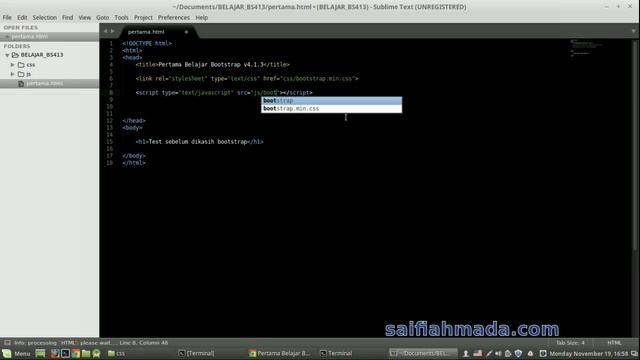Click the DOCTYPE html line
Screen dimensions: 640x360
(147, 43)
